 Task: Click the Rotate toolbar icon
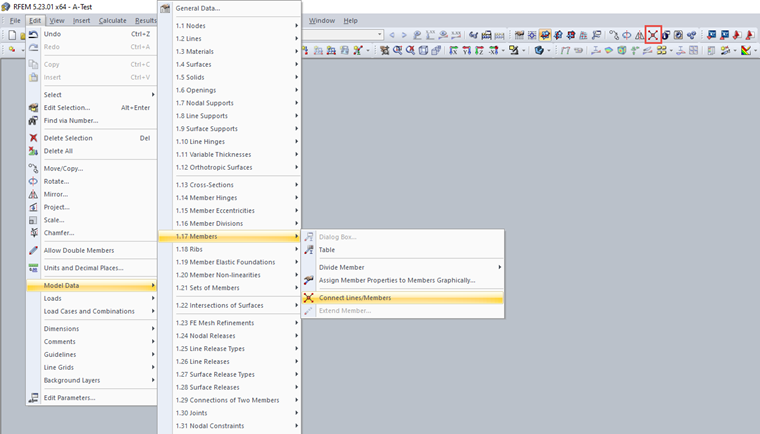click(x=627, y=35)
